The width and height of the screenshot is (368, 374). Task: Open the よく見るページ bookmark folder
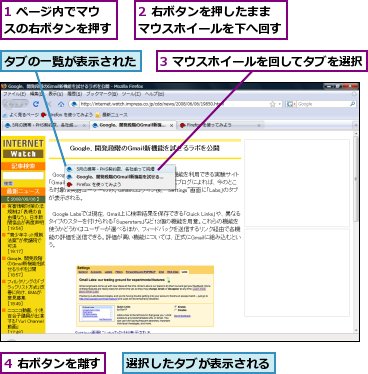point(21,115)
